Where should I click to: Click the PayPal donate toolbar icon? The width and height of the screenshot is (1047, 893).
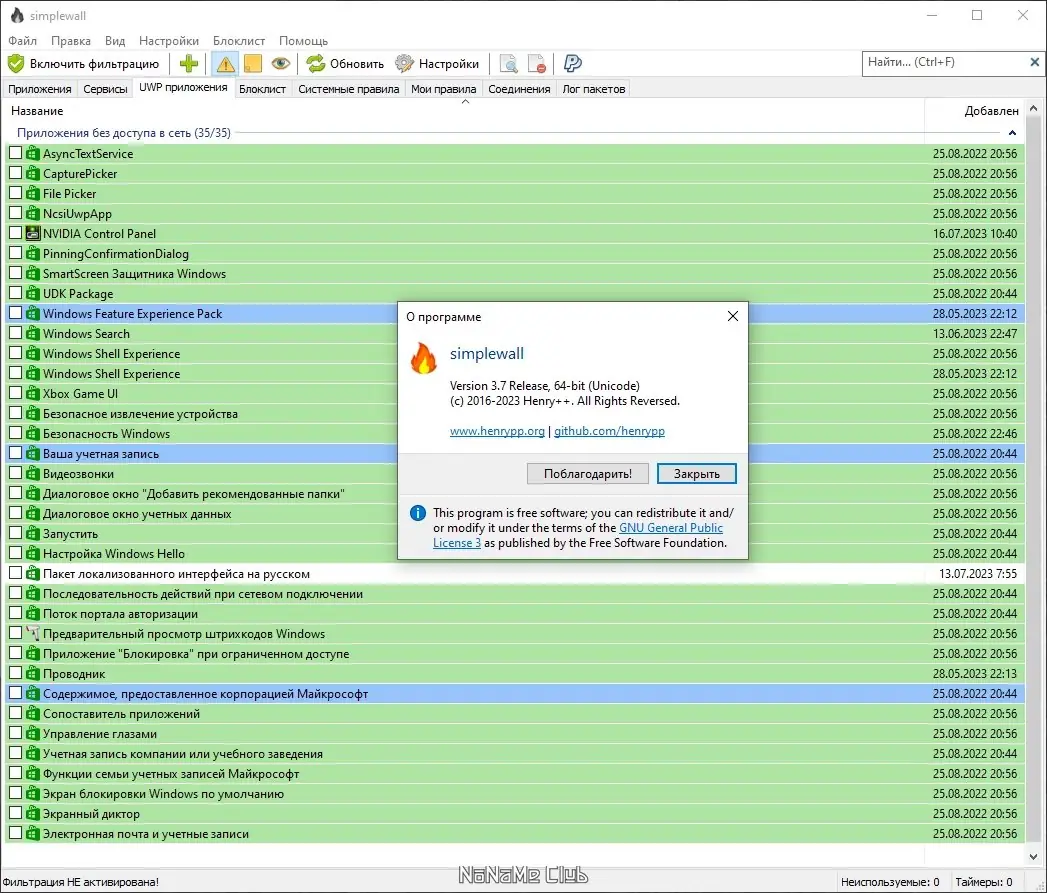[572, 63]
